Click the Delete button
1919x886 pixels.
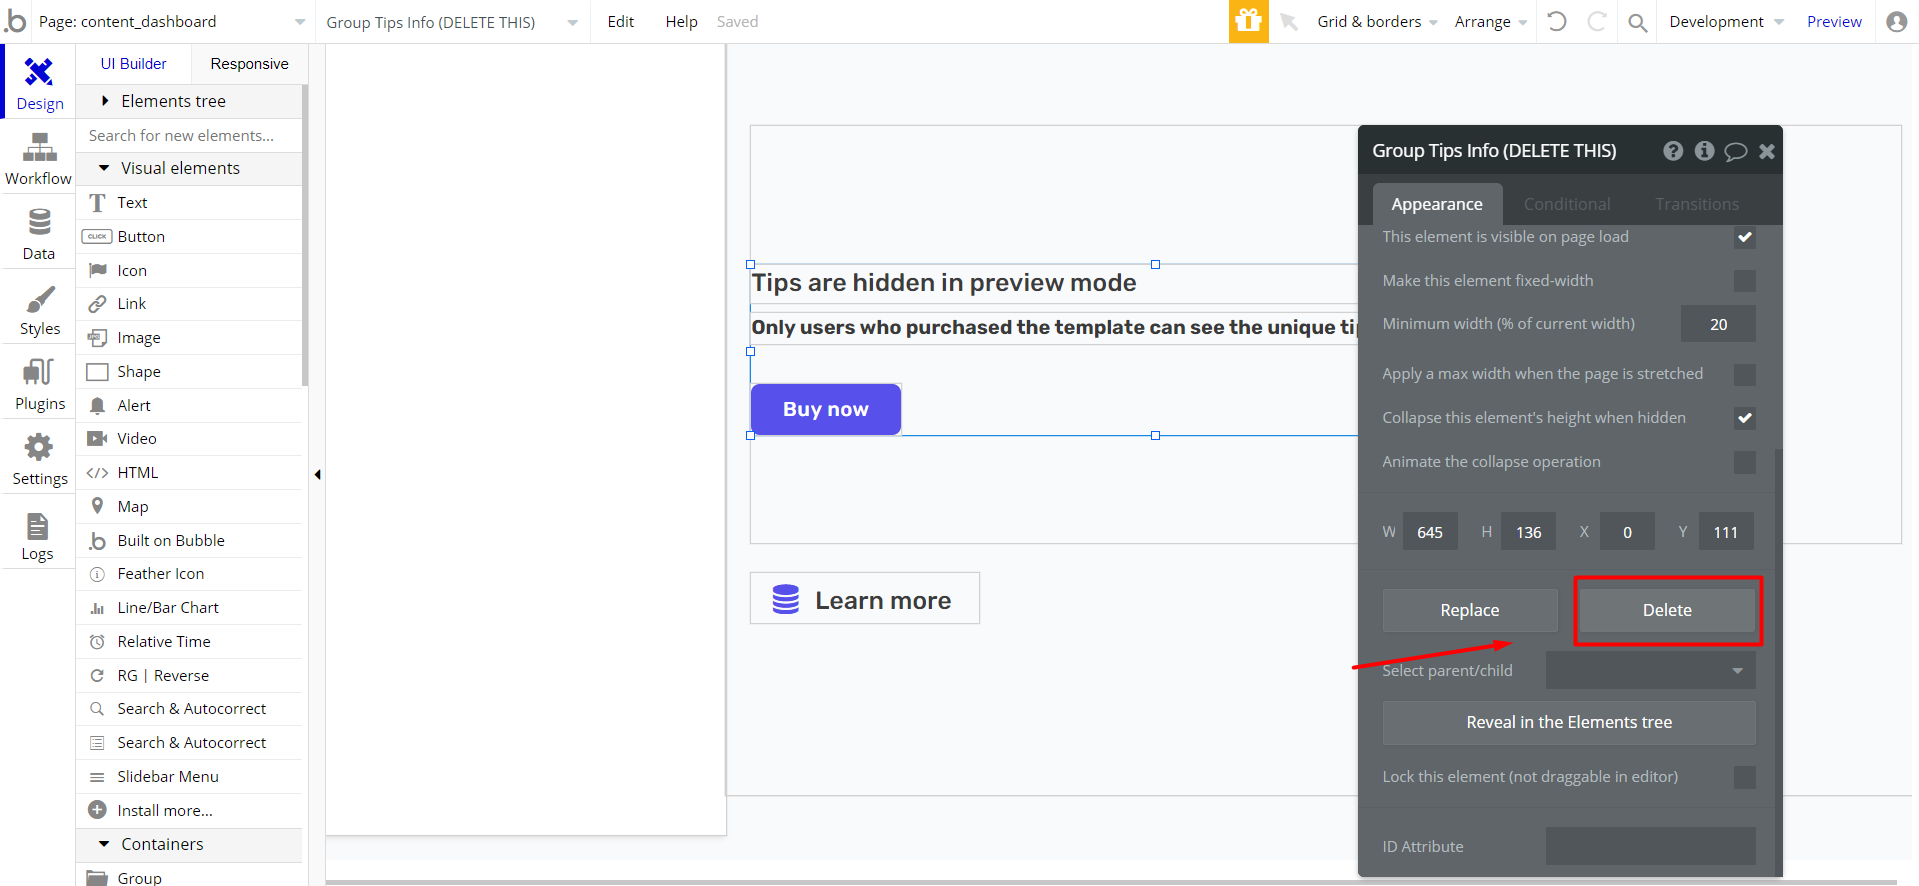1667,610
